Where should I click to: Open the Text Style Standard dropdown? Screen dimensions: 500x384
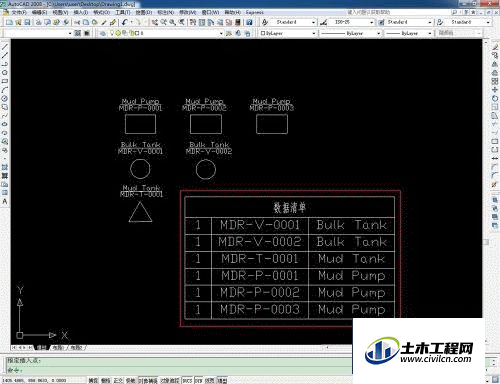(x=313, y=22)
